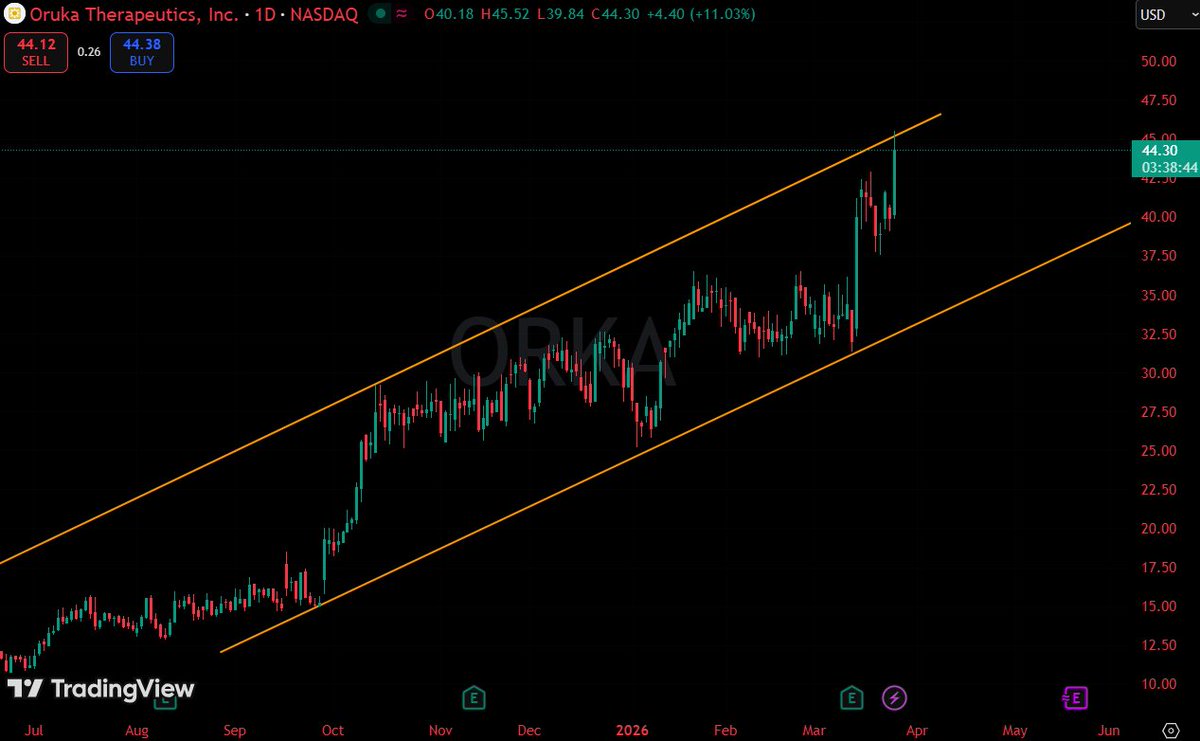1200x741 pixels.
Task: Click the Oruka Therapeutics symbol logo icon
Action: pyautogui.click(x=14, y=14)
